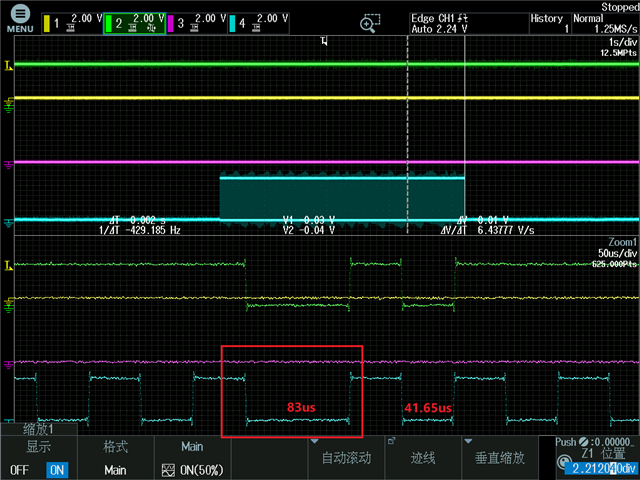The width and height of the screenshot is (640, 480).
Task: Toggle Main ON(50%) window setting
Action: coord(192,458)
